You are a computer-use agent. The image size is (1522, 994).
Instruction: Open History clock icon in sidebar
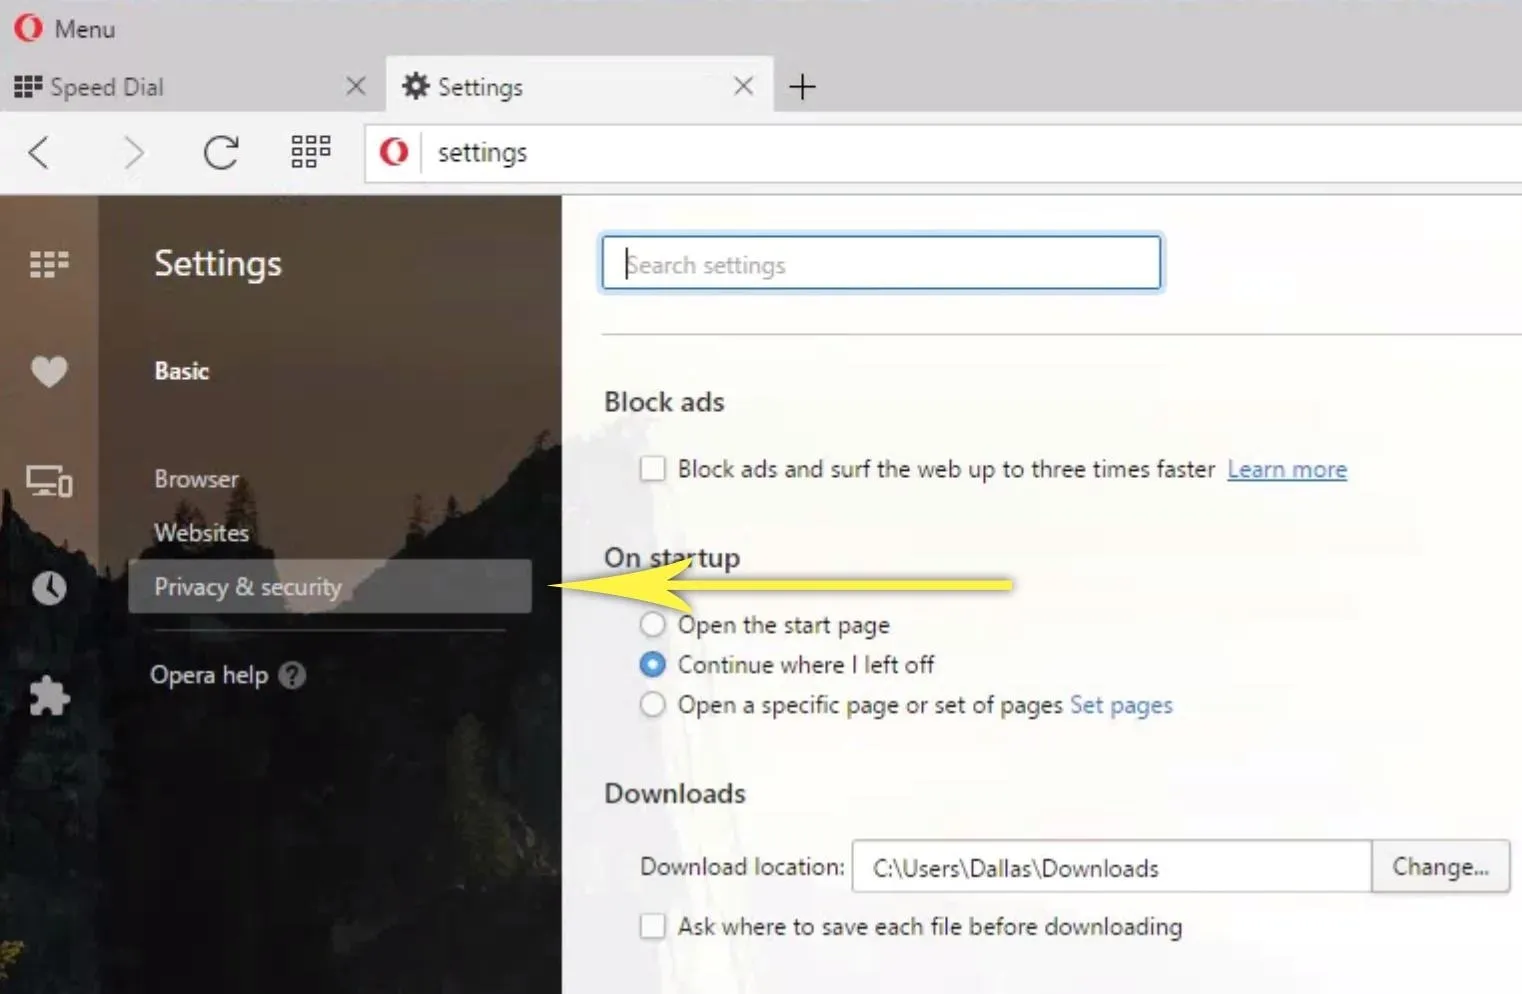point(49,588)
